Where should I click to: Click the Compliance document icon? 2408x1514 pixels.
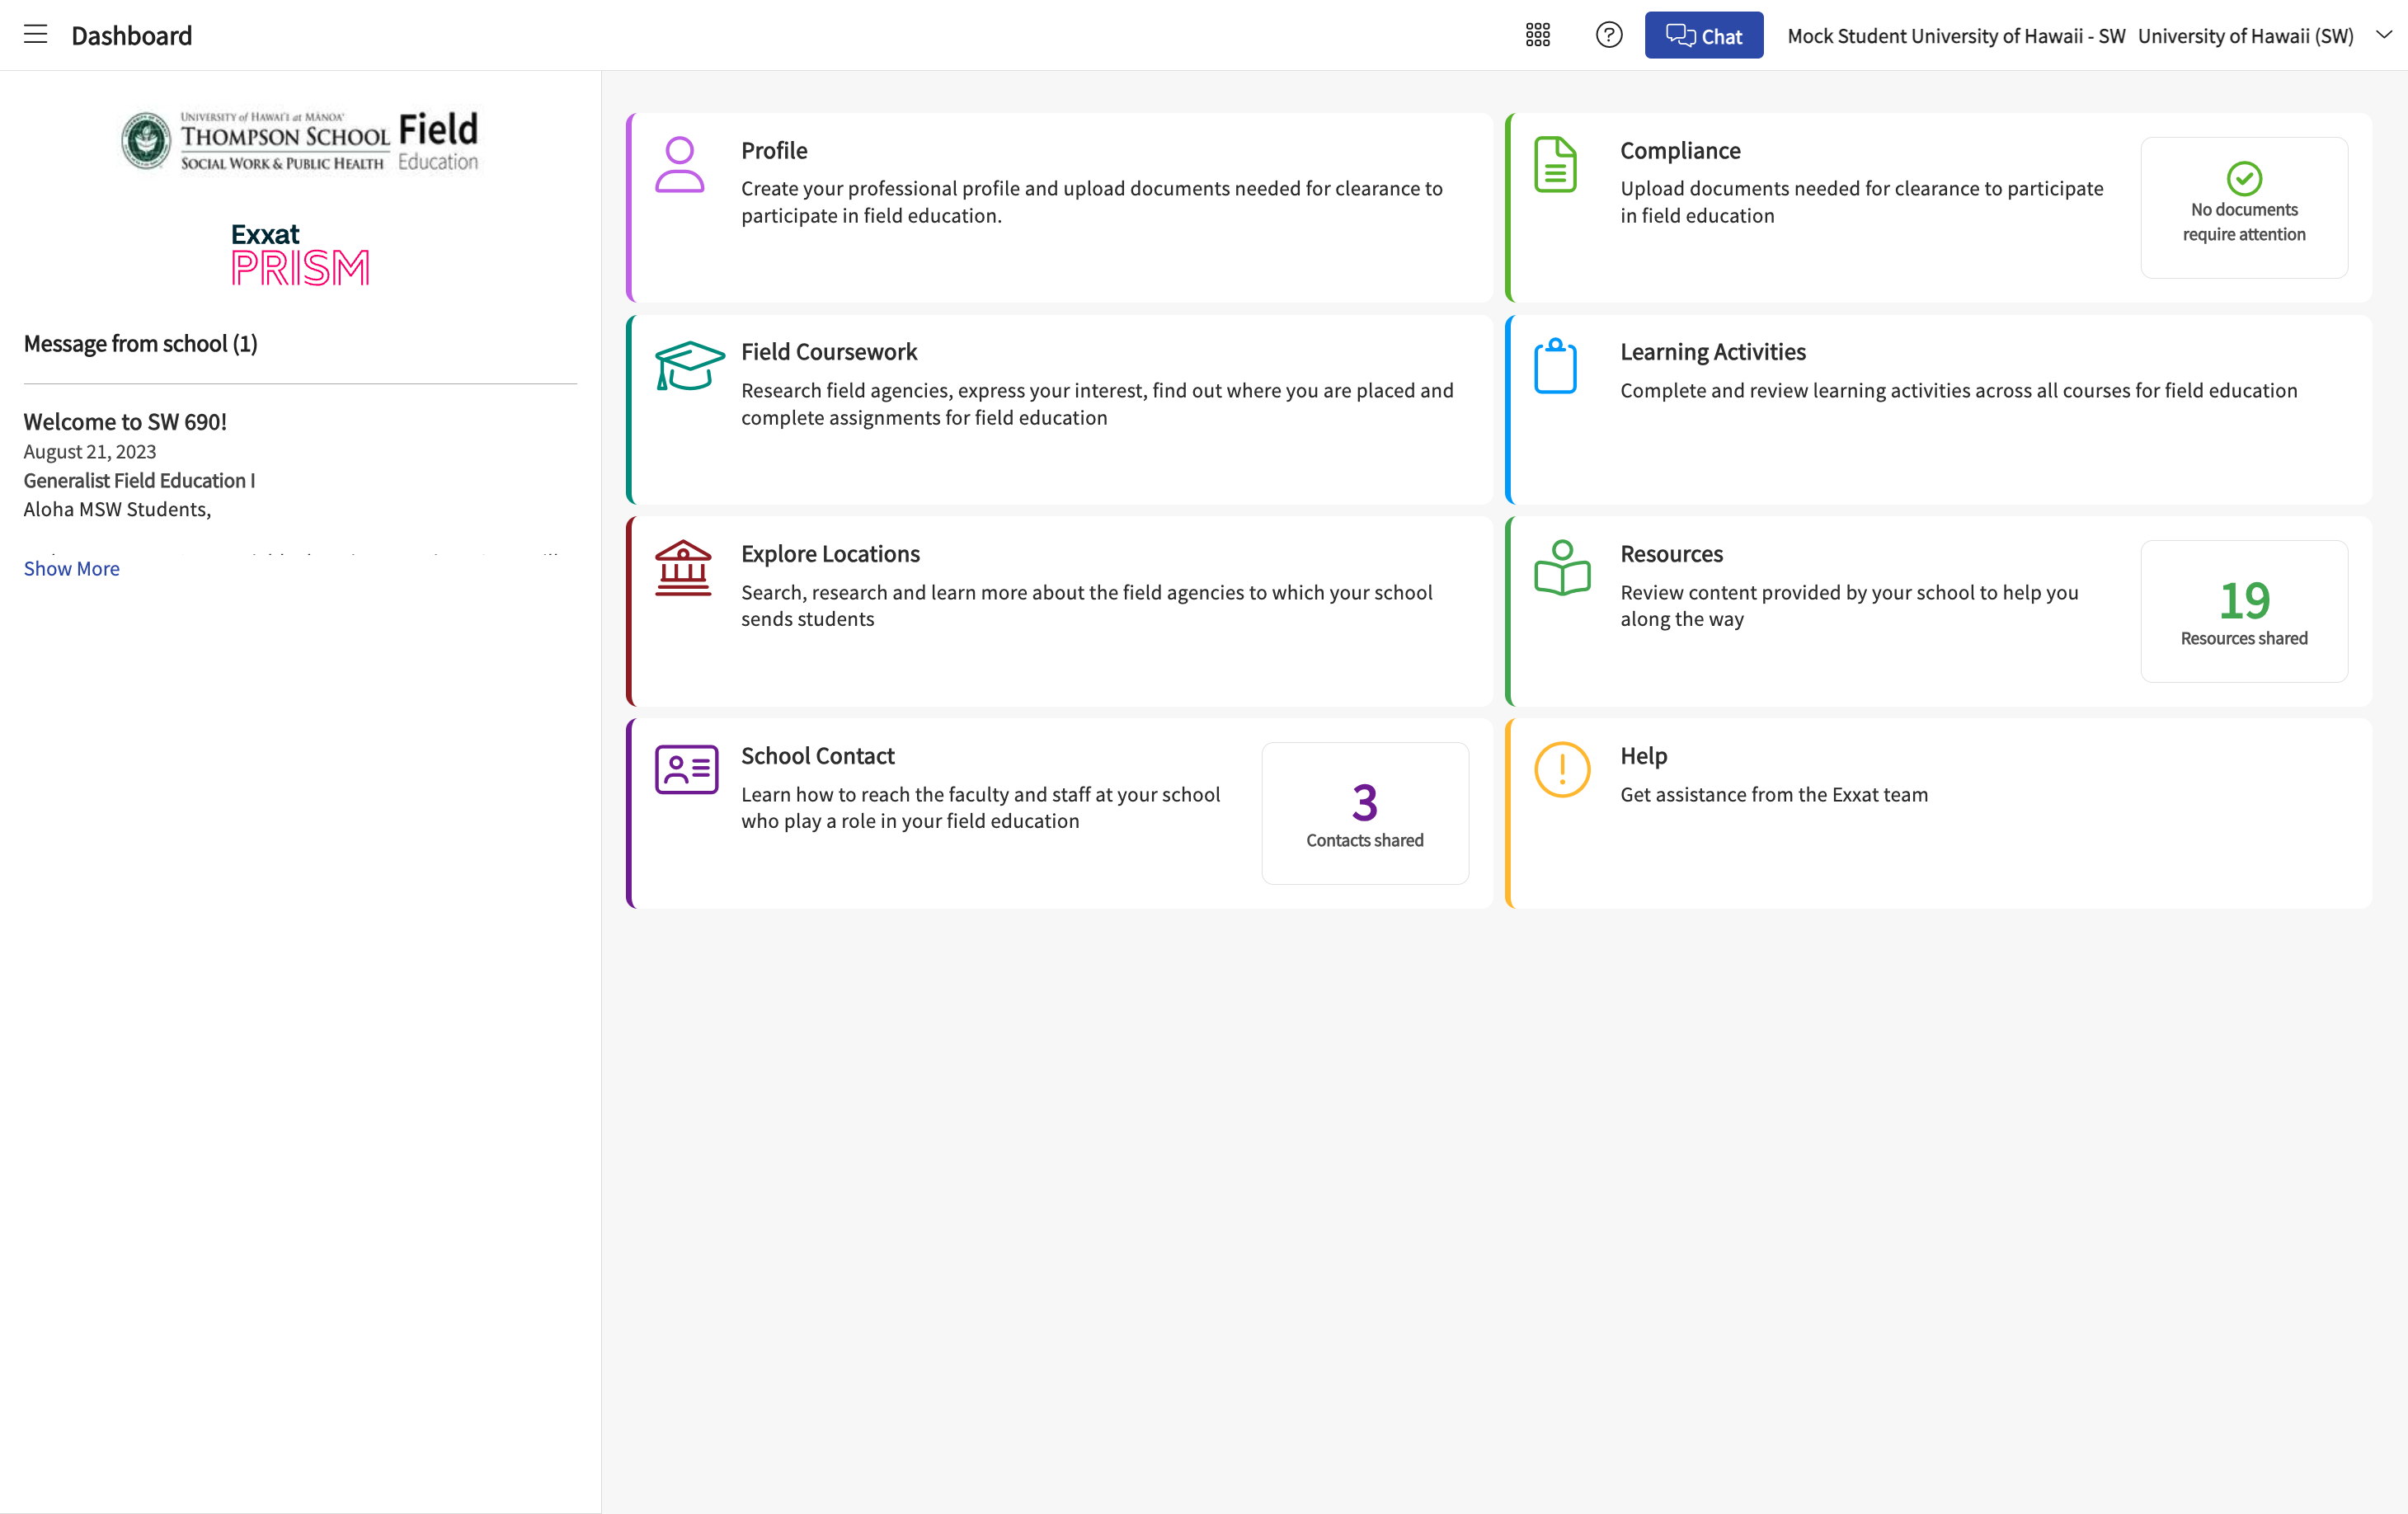pos(1556,165)
